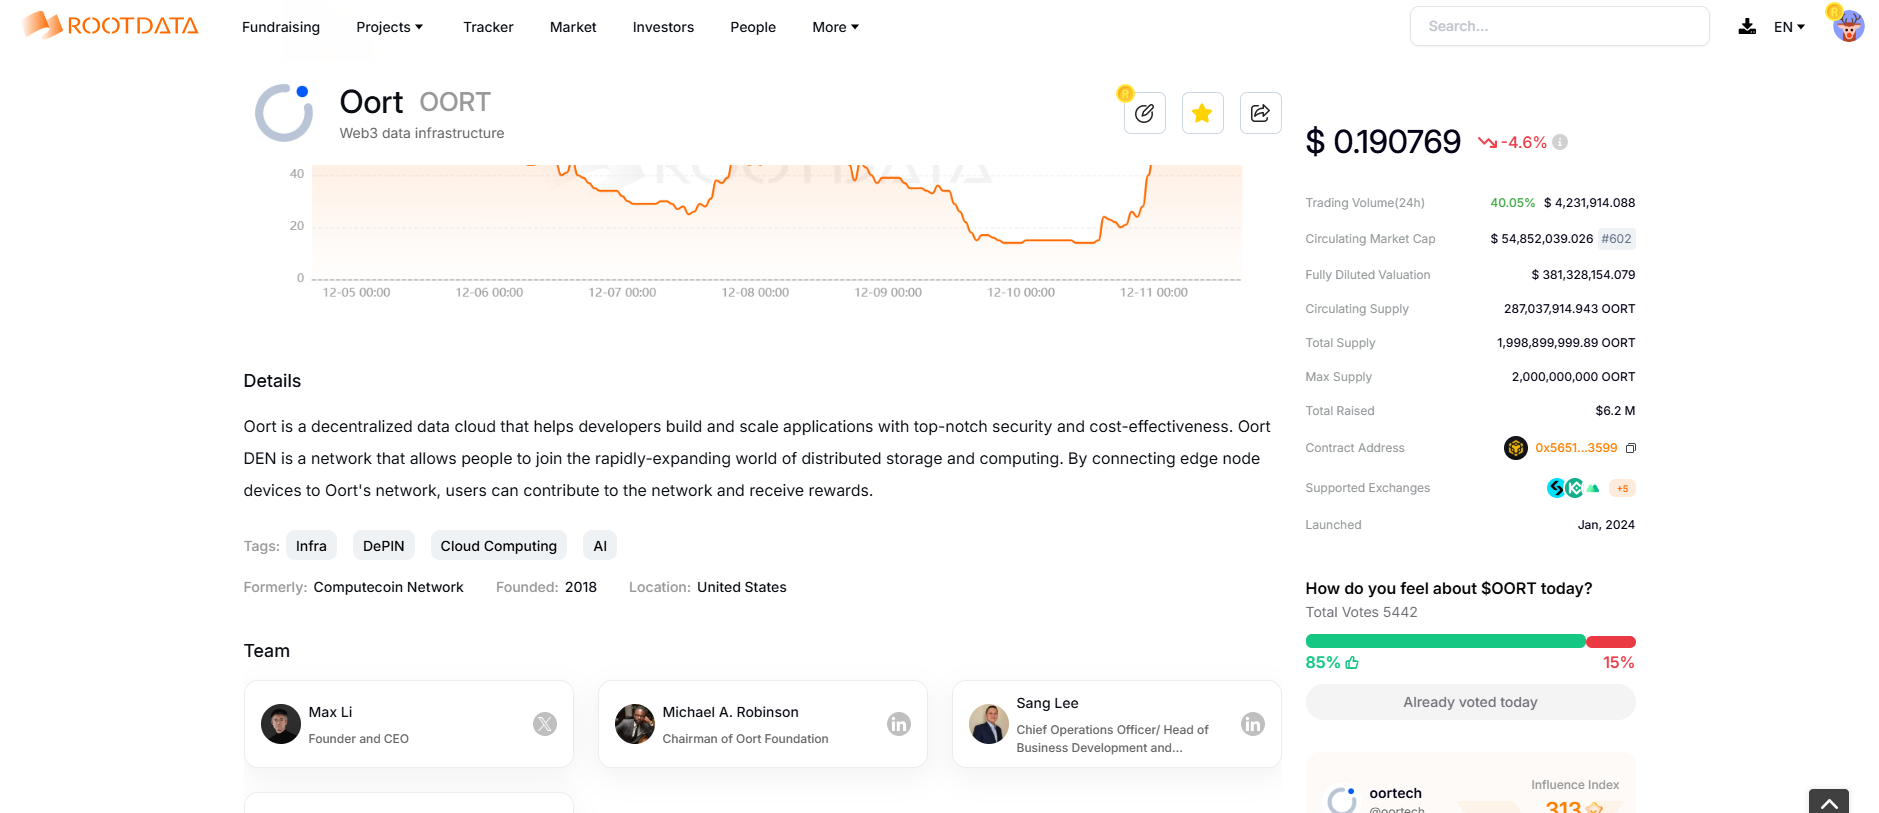This screenshot has width=1879, height=813.
Task: Expand the Projects menu dropdown
Action: tap(389, 27)
